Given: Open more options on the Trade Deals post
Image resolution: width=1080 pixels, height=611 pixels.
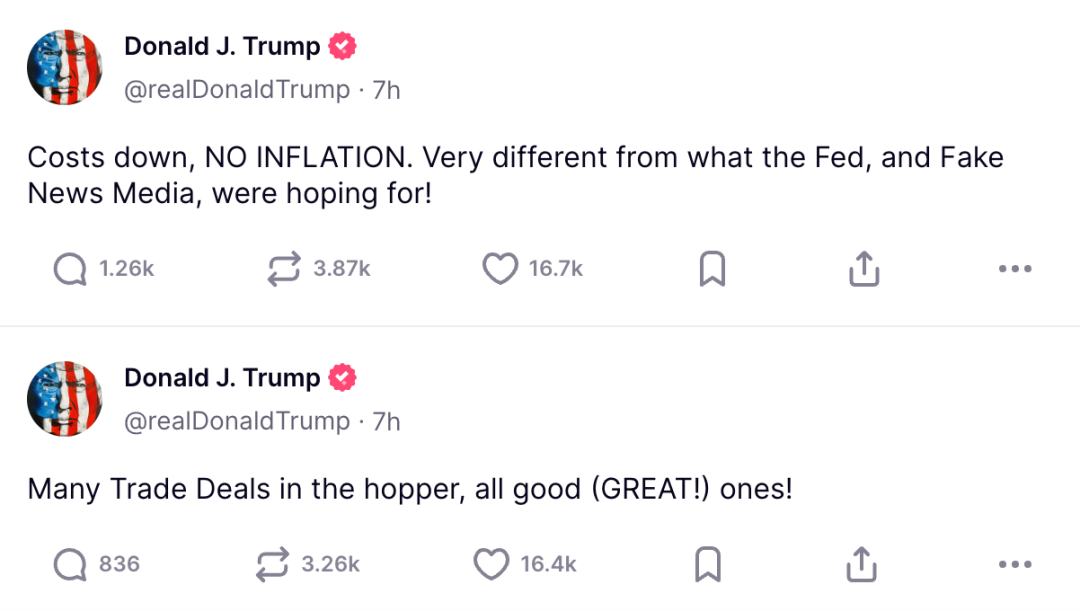Looking at the screenshot, I should pyautogui.click(x=1015, y=565).
